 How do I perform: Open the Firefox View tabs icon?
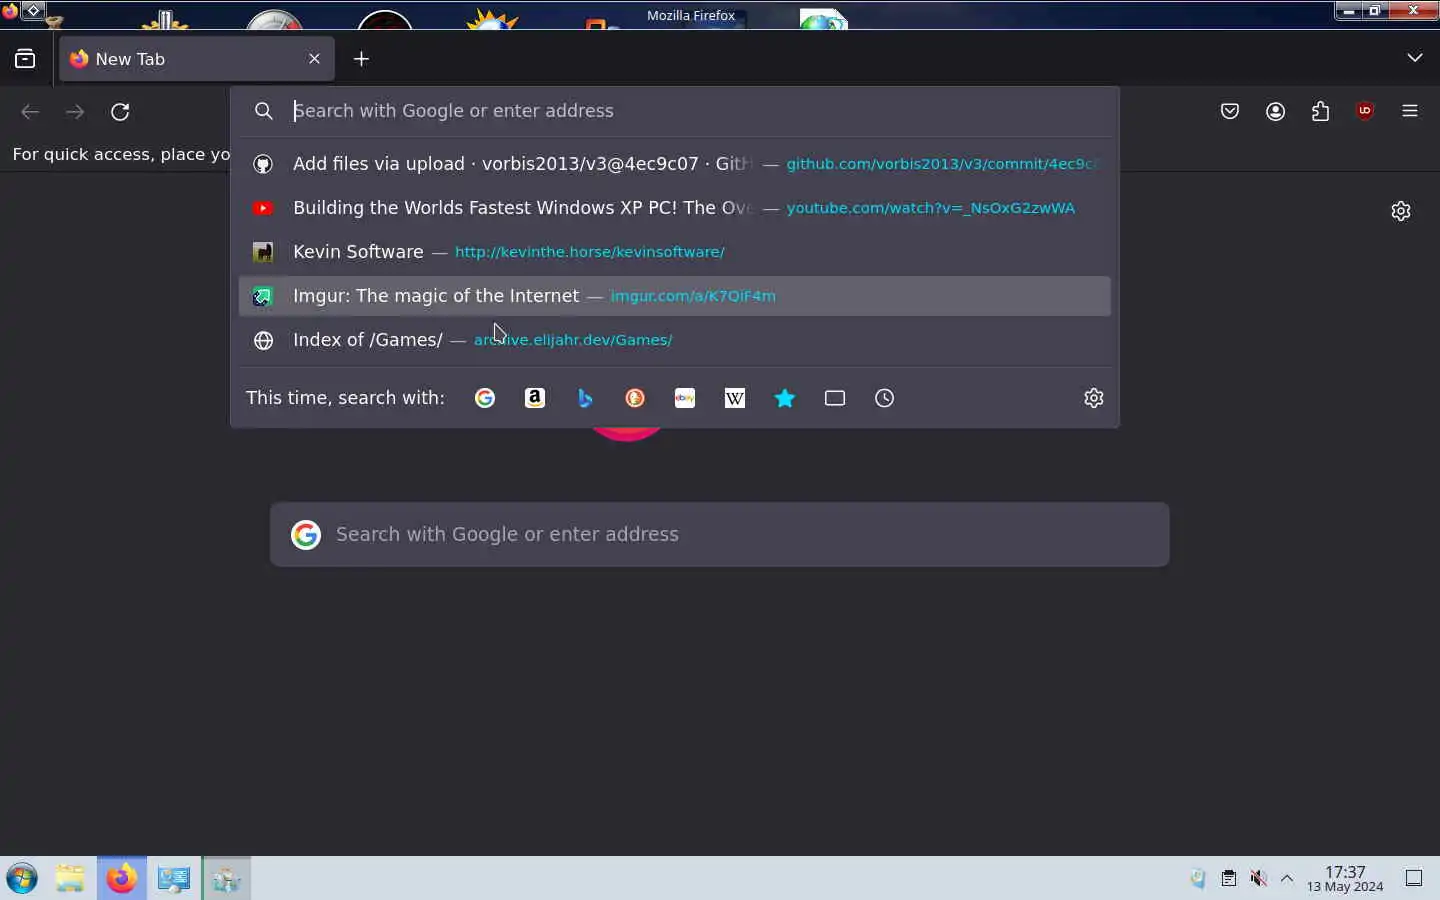[25, 59]
